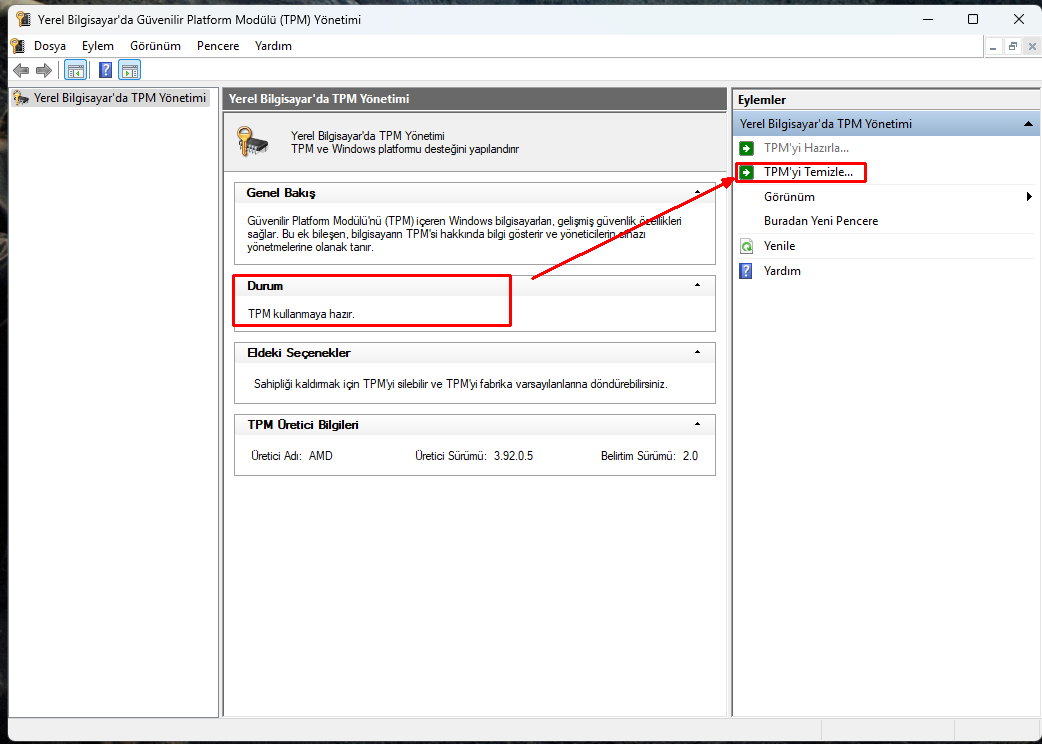This screenshot has height=744, width=1042.
Task: Open the Dosya menu
Action: click(x=50, y=46)
